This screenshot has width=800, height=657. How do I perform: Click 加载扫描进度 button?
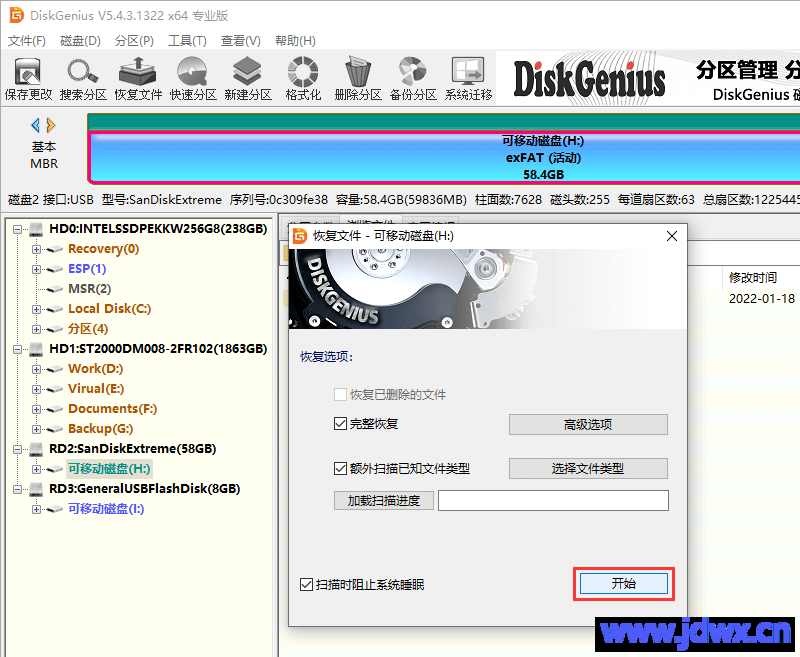coord(384,500)
